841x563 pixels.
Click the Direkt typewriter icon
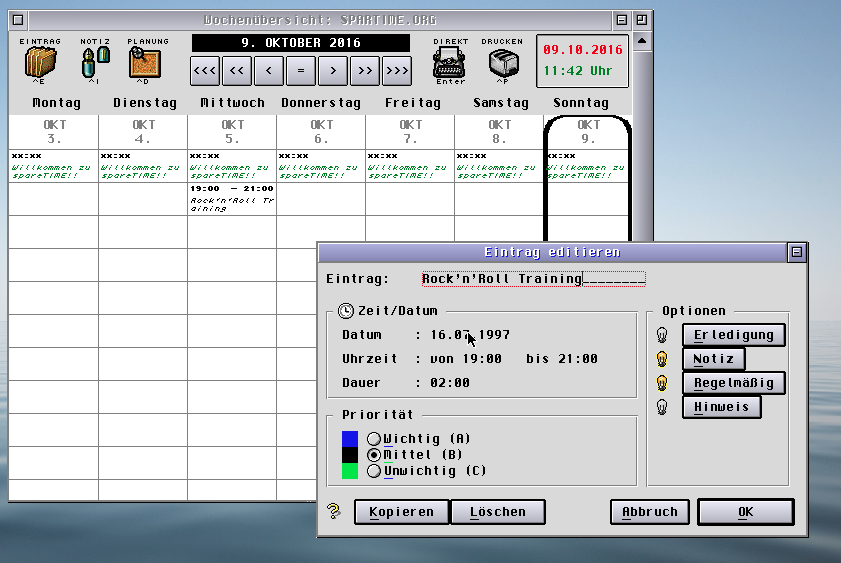coord(450,63)
